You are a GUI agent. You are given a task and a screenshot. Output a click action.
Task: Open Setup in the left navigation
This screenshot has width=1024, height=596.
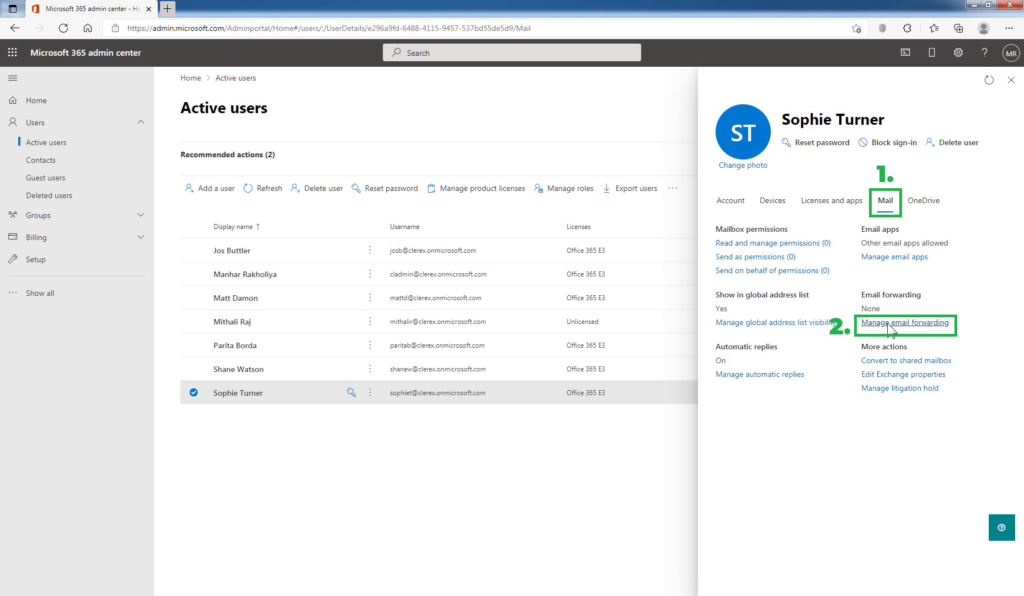[x=35, y=259]
